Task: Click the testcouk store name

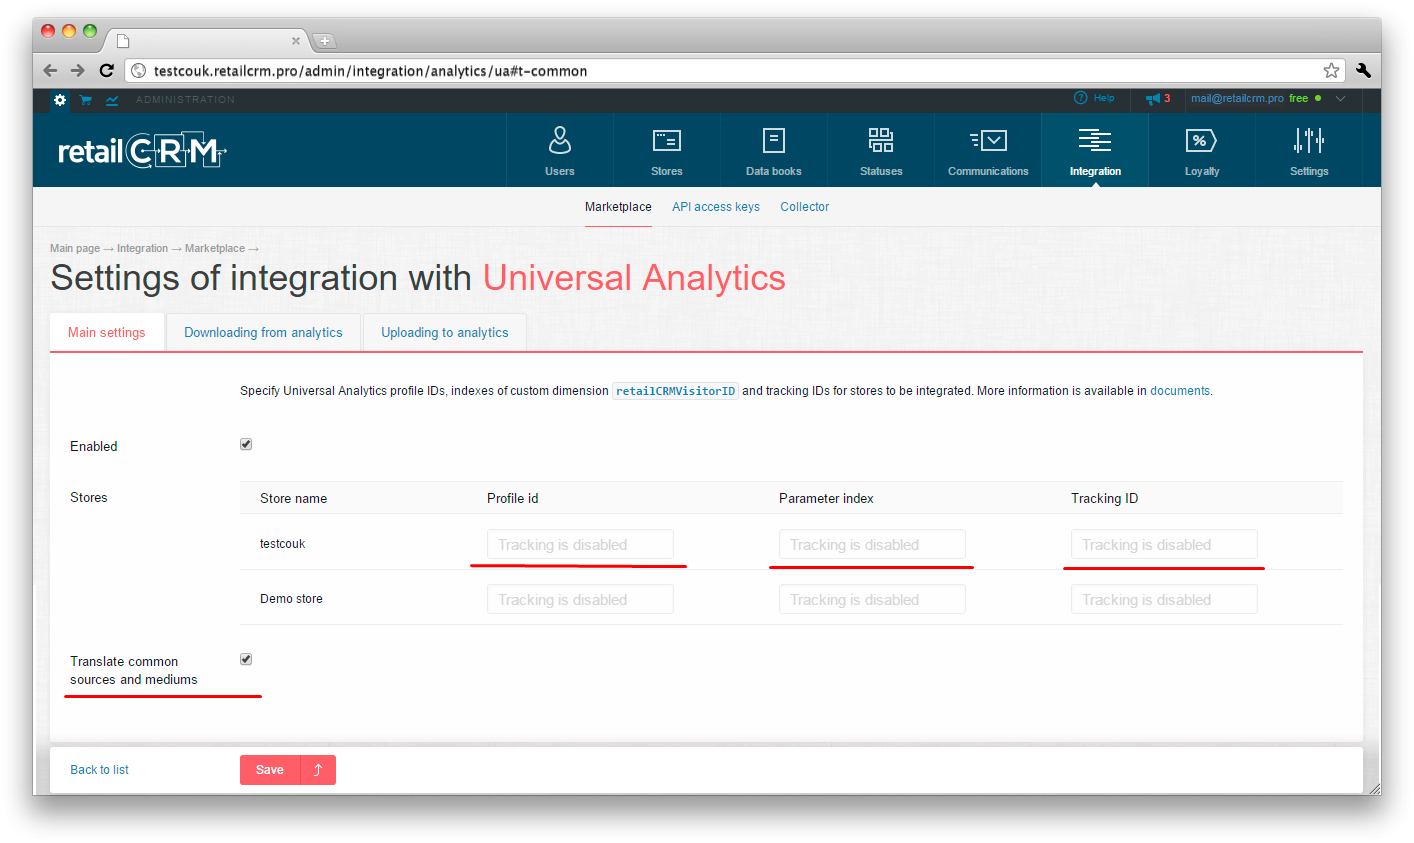Action: pyautogui.click(x=282, y=544)
